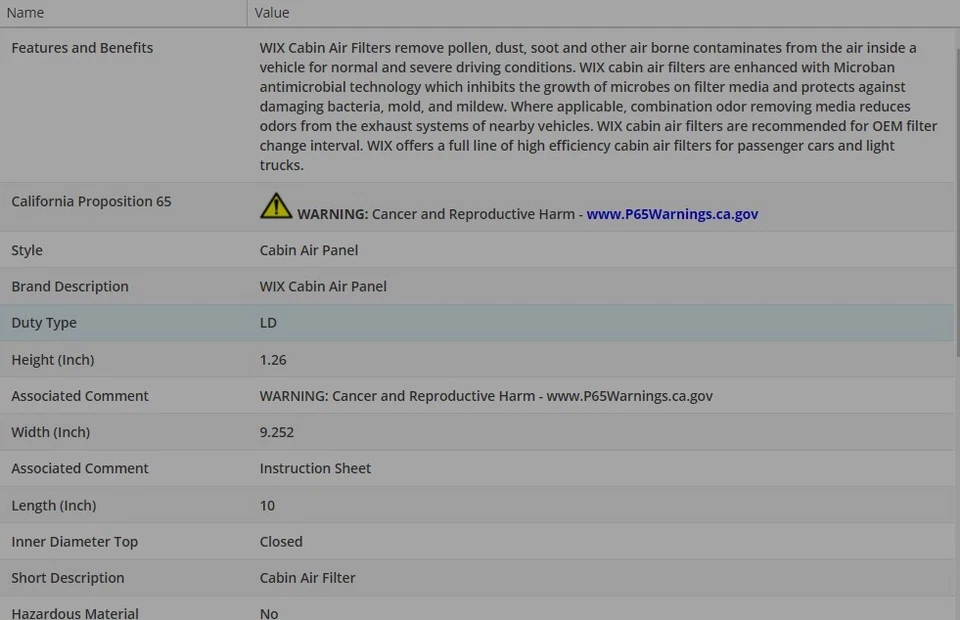
Task: Click the Instruction Sheet comment value
Action: (315, 468)
